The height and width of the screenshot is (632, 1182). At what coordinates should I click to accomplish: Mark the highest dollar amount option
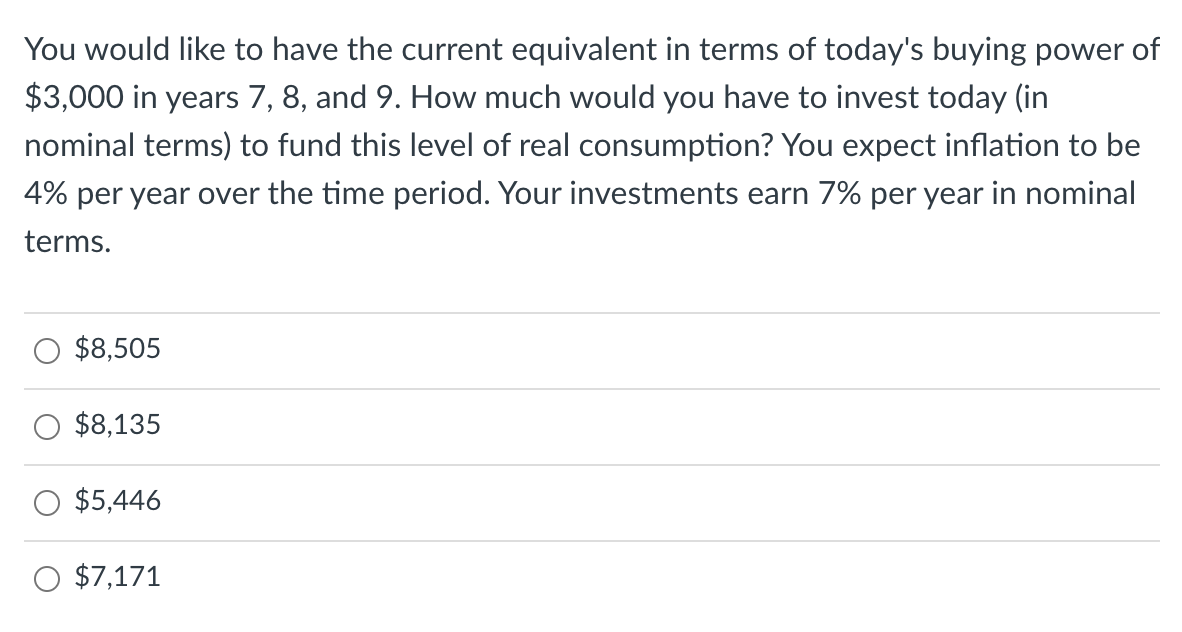click(x=46, y=350)
